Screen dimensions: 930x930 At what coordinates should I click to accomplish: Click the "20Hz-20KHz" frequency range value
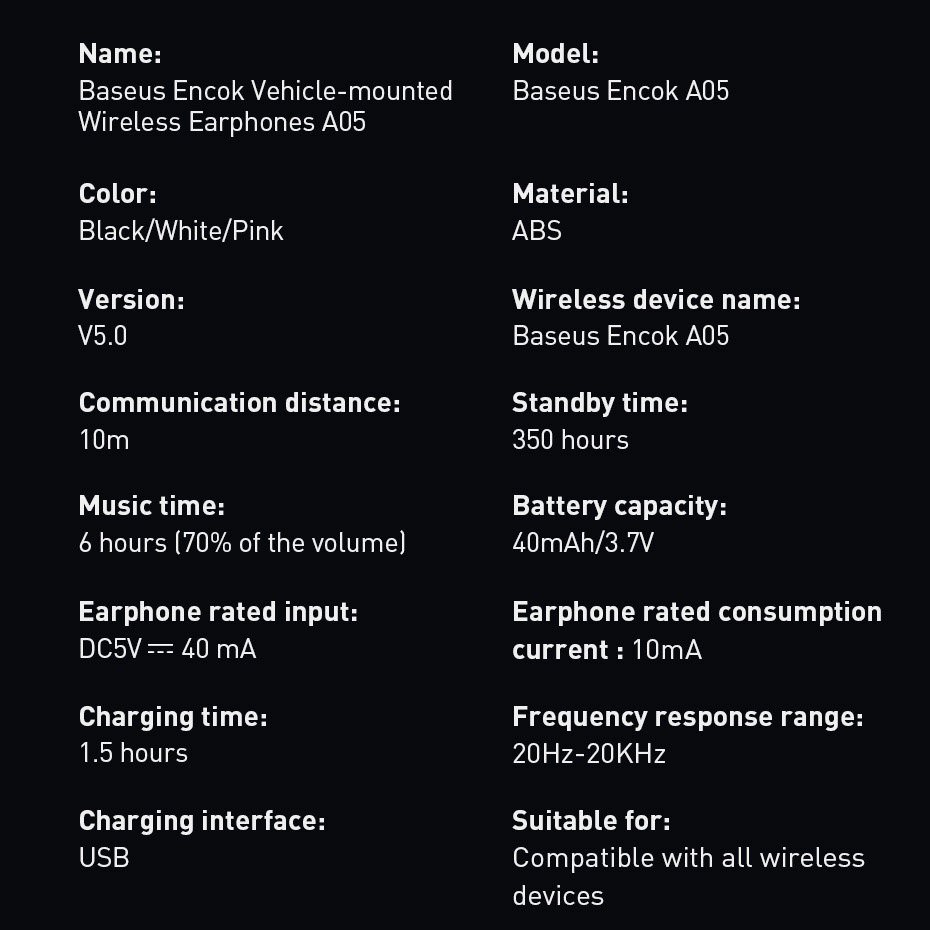click(x=589, y=753)
